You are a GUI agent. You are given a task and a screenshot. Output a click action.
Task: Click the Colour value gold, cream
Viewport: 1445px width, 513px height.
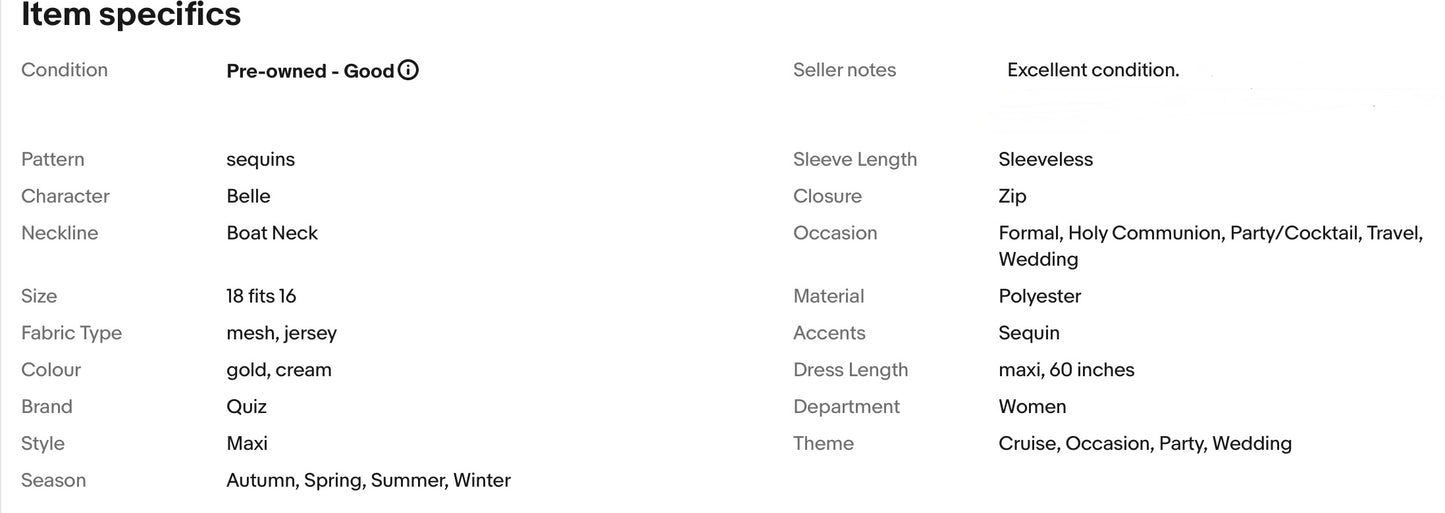[279, 370]
